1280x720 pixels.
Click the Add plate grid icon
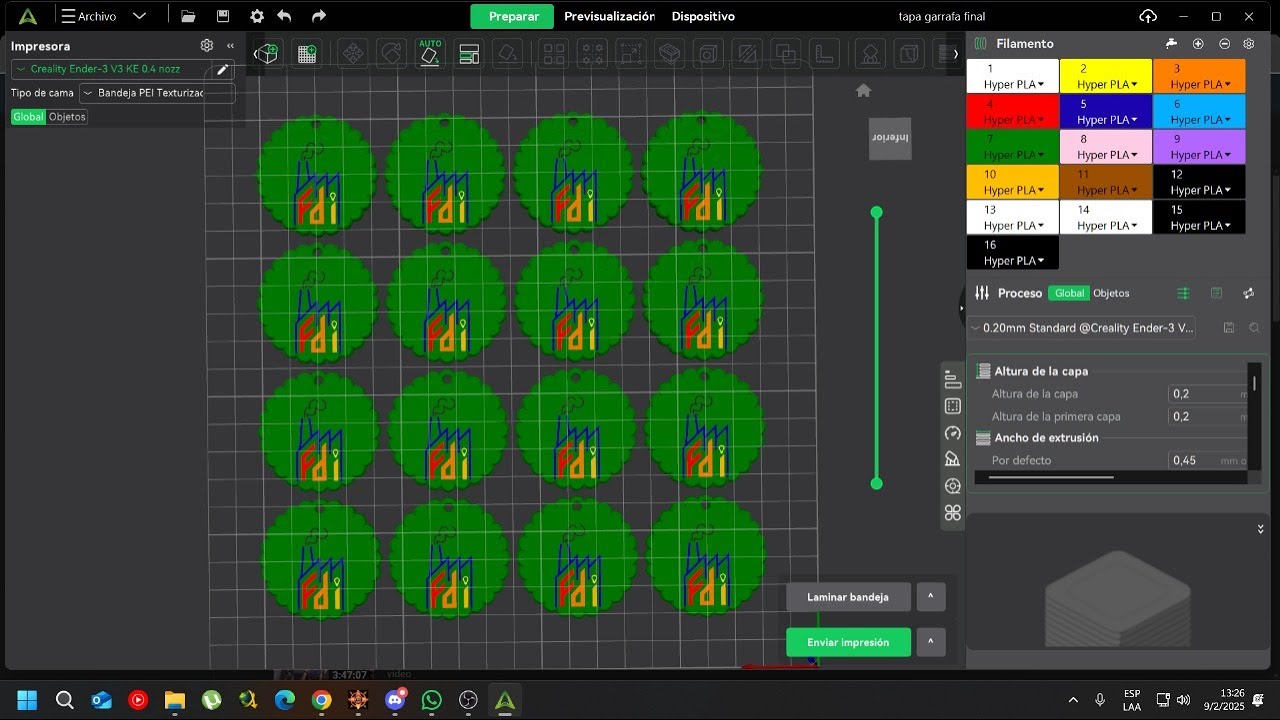[307, 54]
